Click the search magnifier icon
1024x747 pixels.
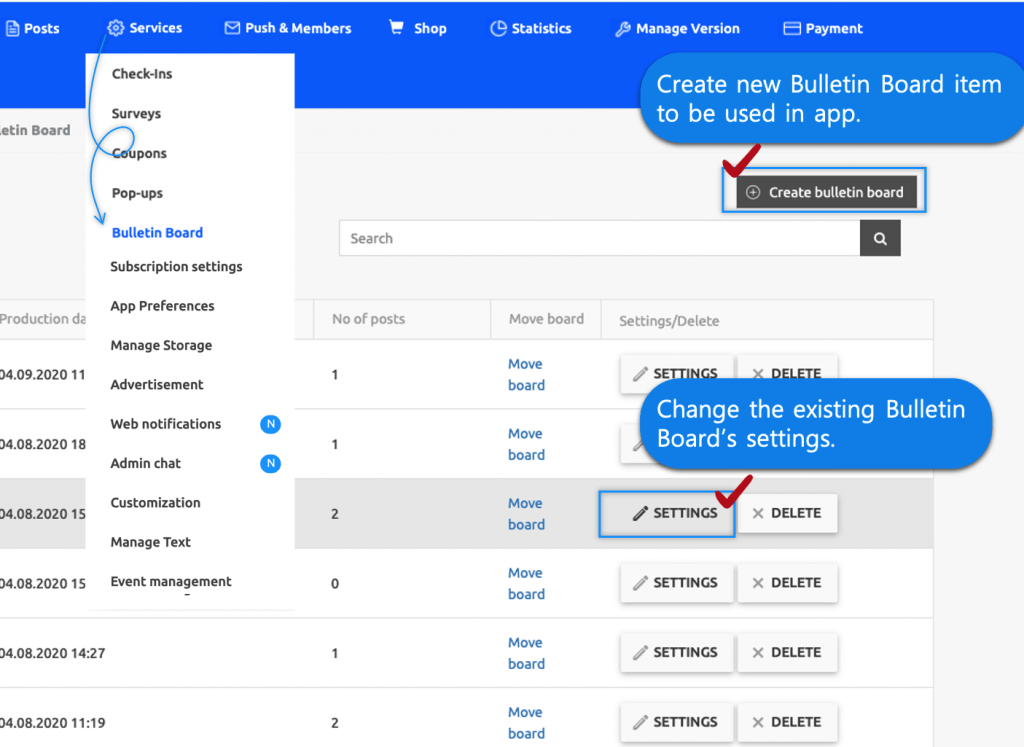tap(879, 238)
